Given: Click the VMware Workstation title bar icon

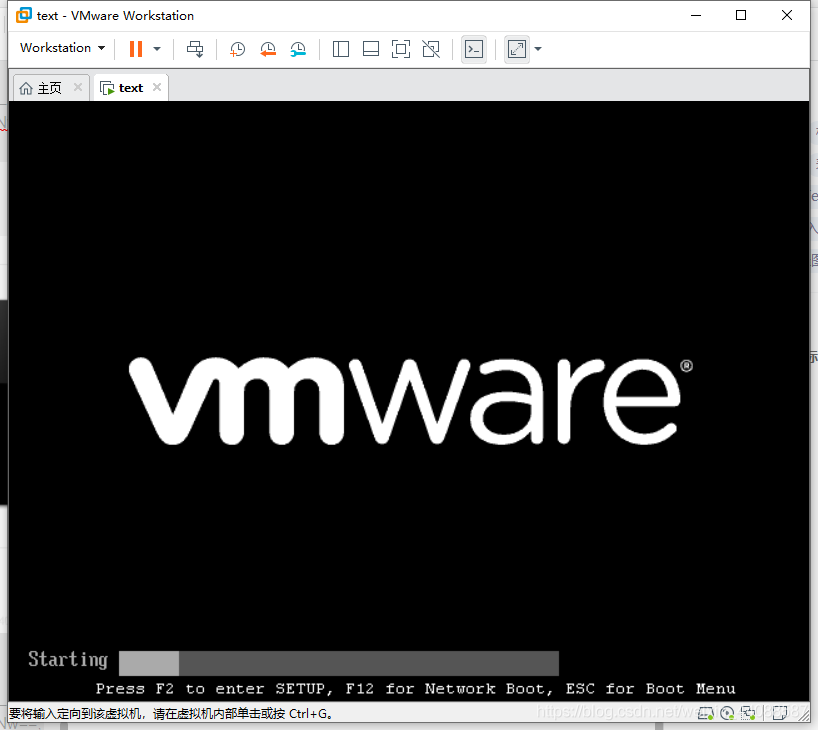Looking at the screenshot, I should pos(23,15).
